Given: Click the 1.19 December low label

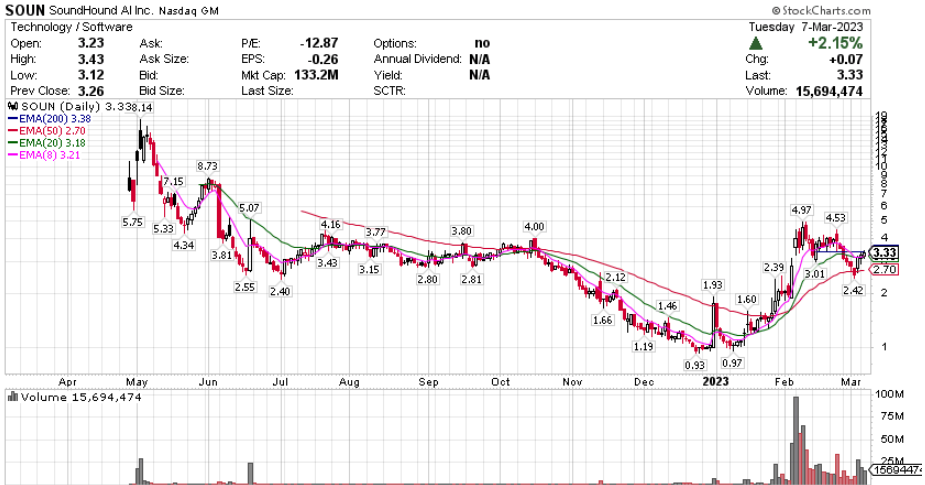Looking at the screenshot, I should pyautogui.click(x=644, y=347).
